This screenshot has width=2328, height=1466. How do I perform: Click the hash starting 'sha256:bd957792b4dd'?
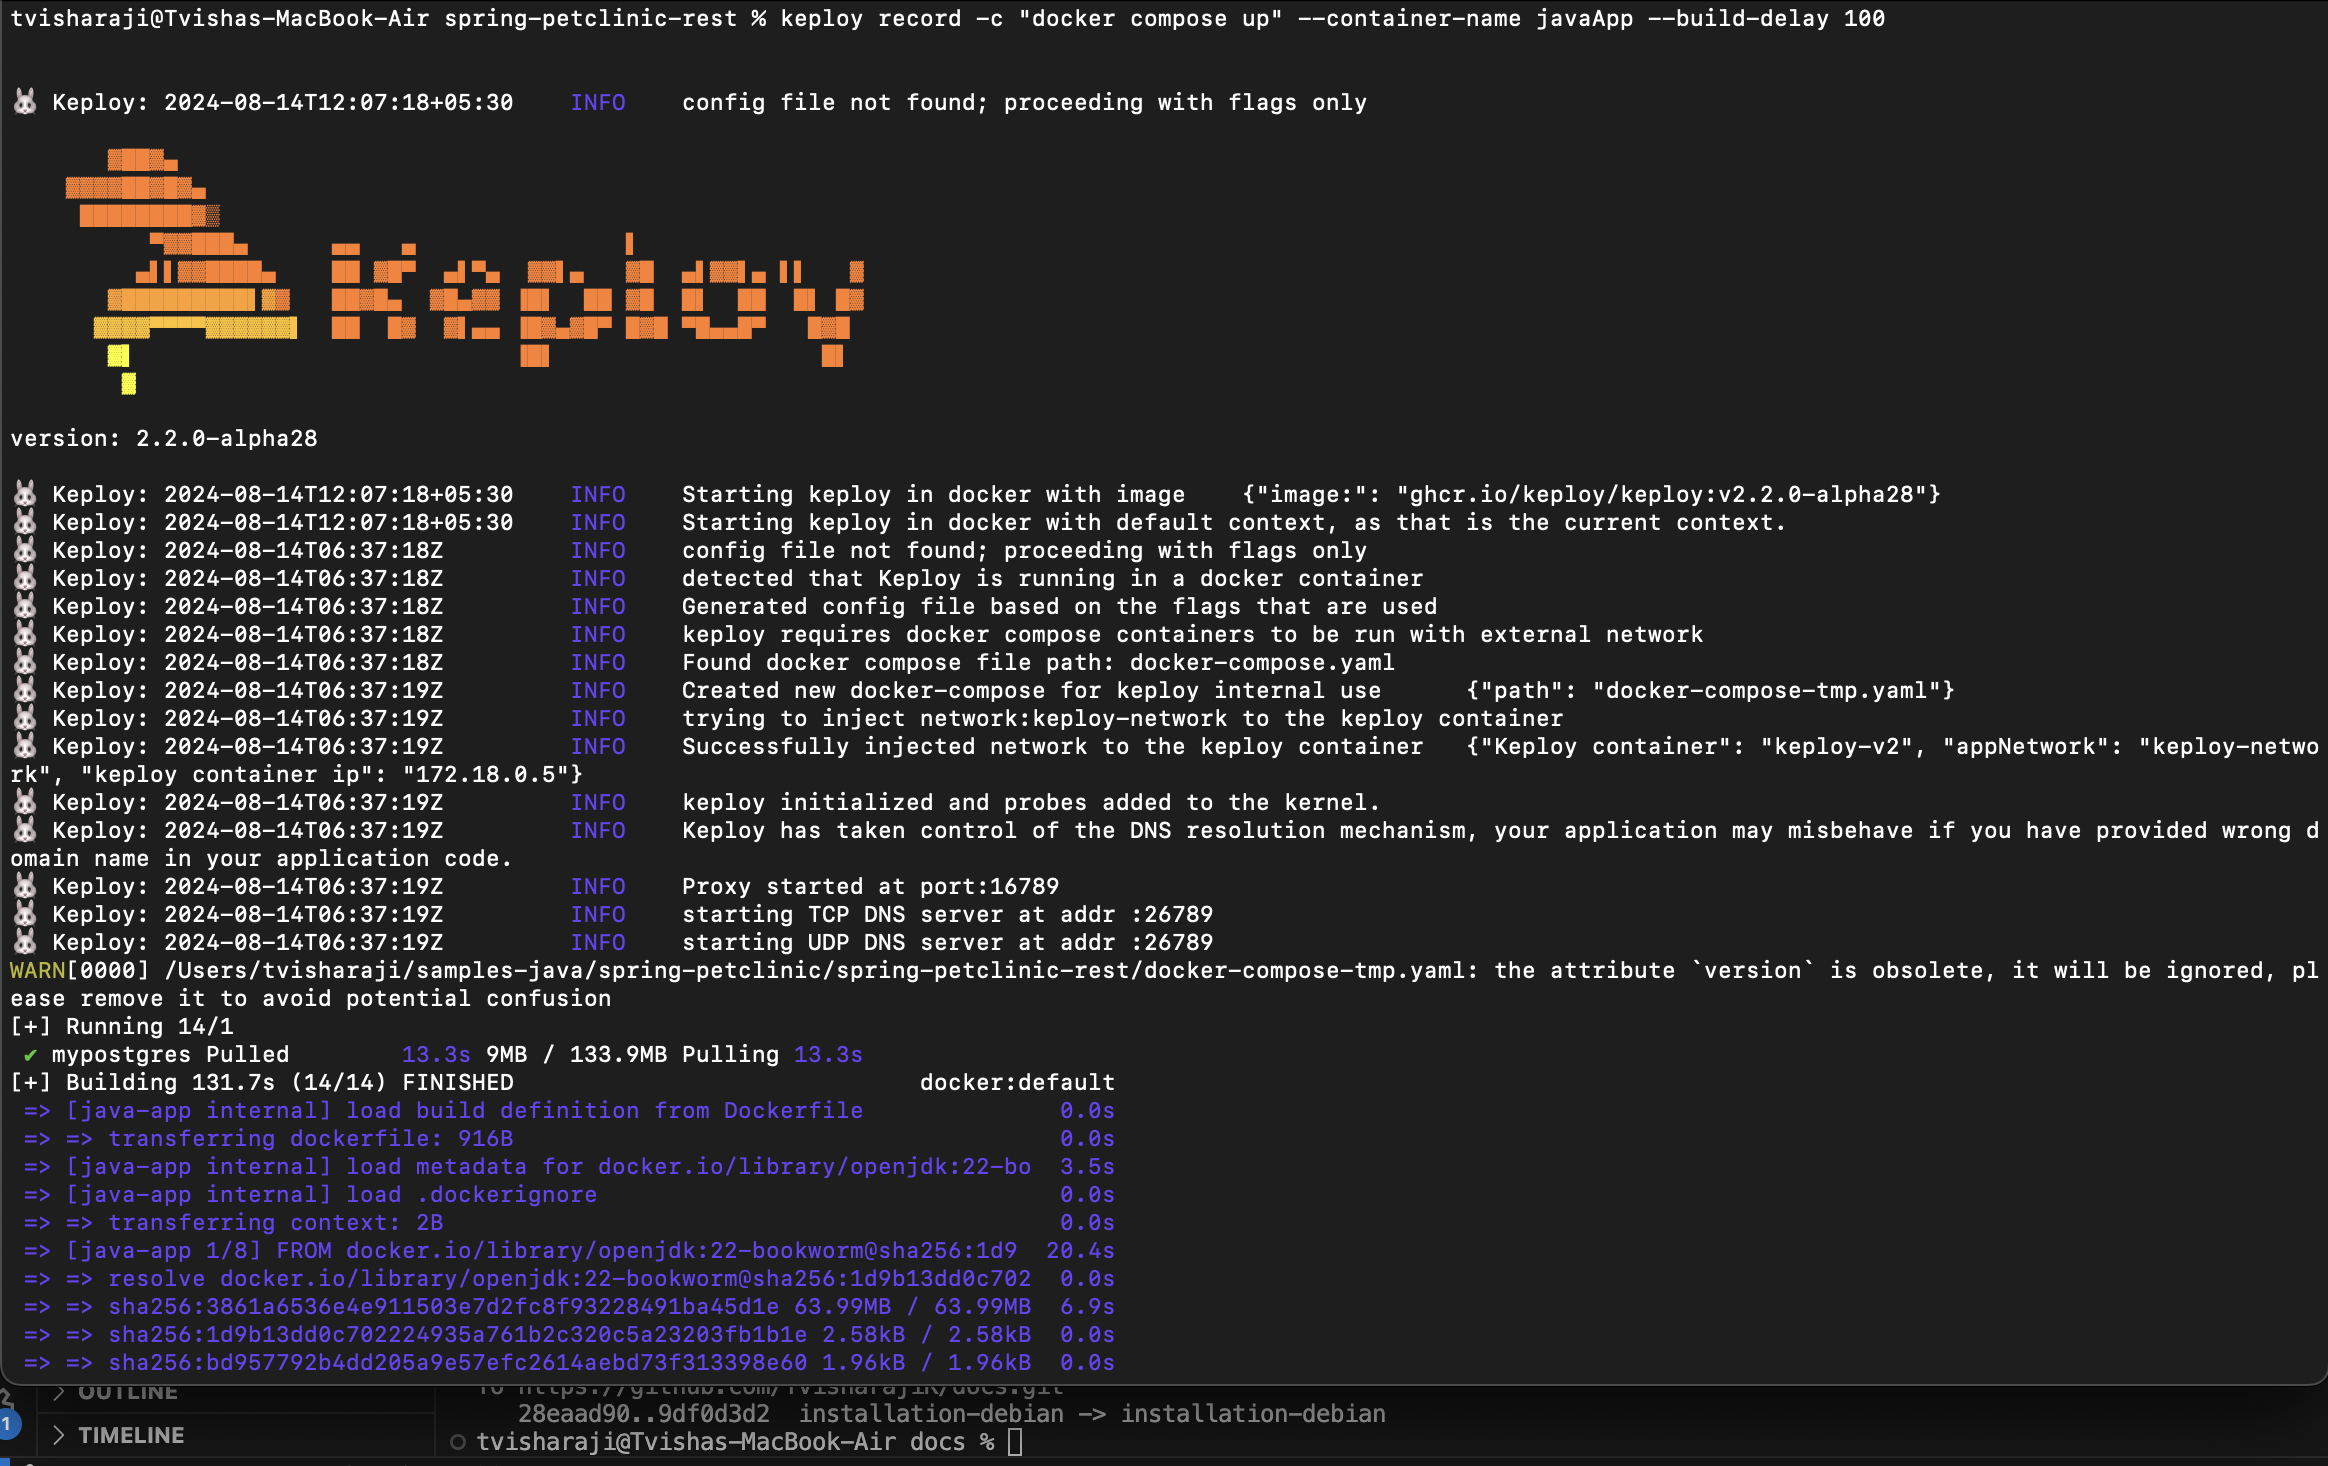point(457,1362)
